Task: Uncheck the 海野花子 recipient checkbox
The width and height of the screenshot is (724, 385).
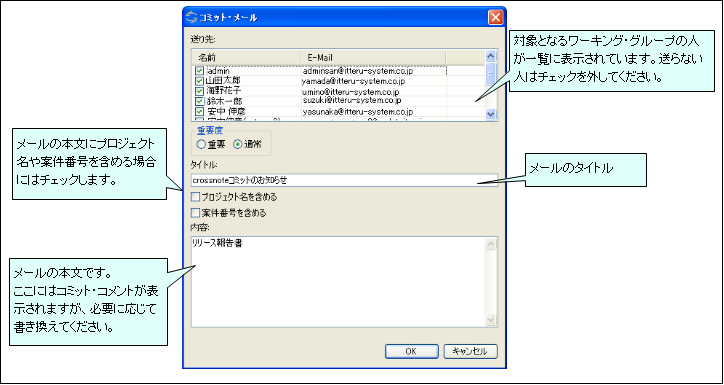Action: coord(199,91)
